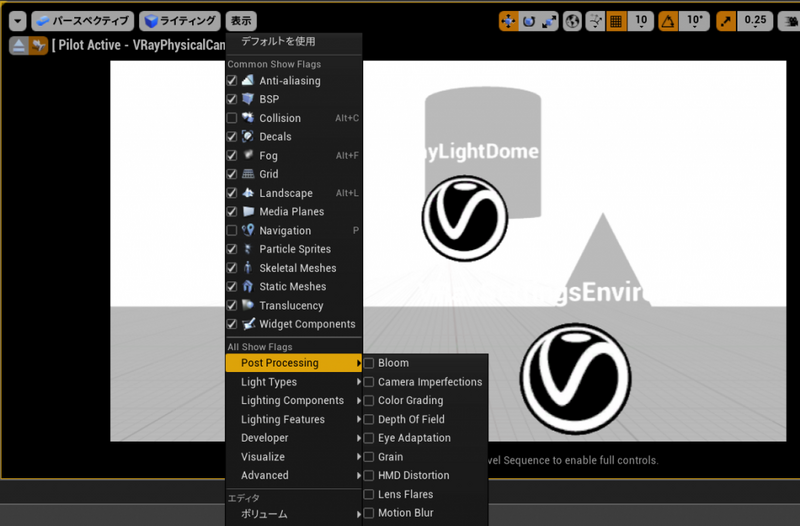Enable the Depth Of Field checkbox
Screen dimensions: 800x526
tap(369, 419)
